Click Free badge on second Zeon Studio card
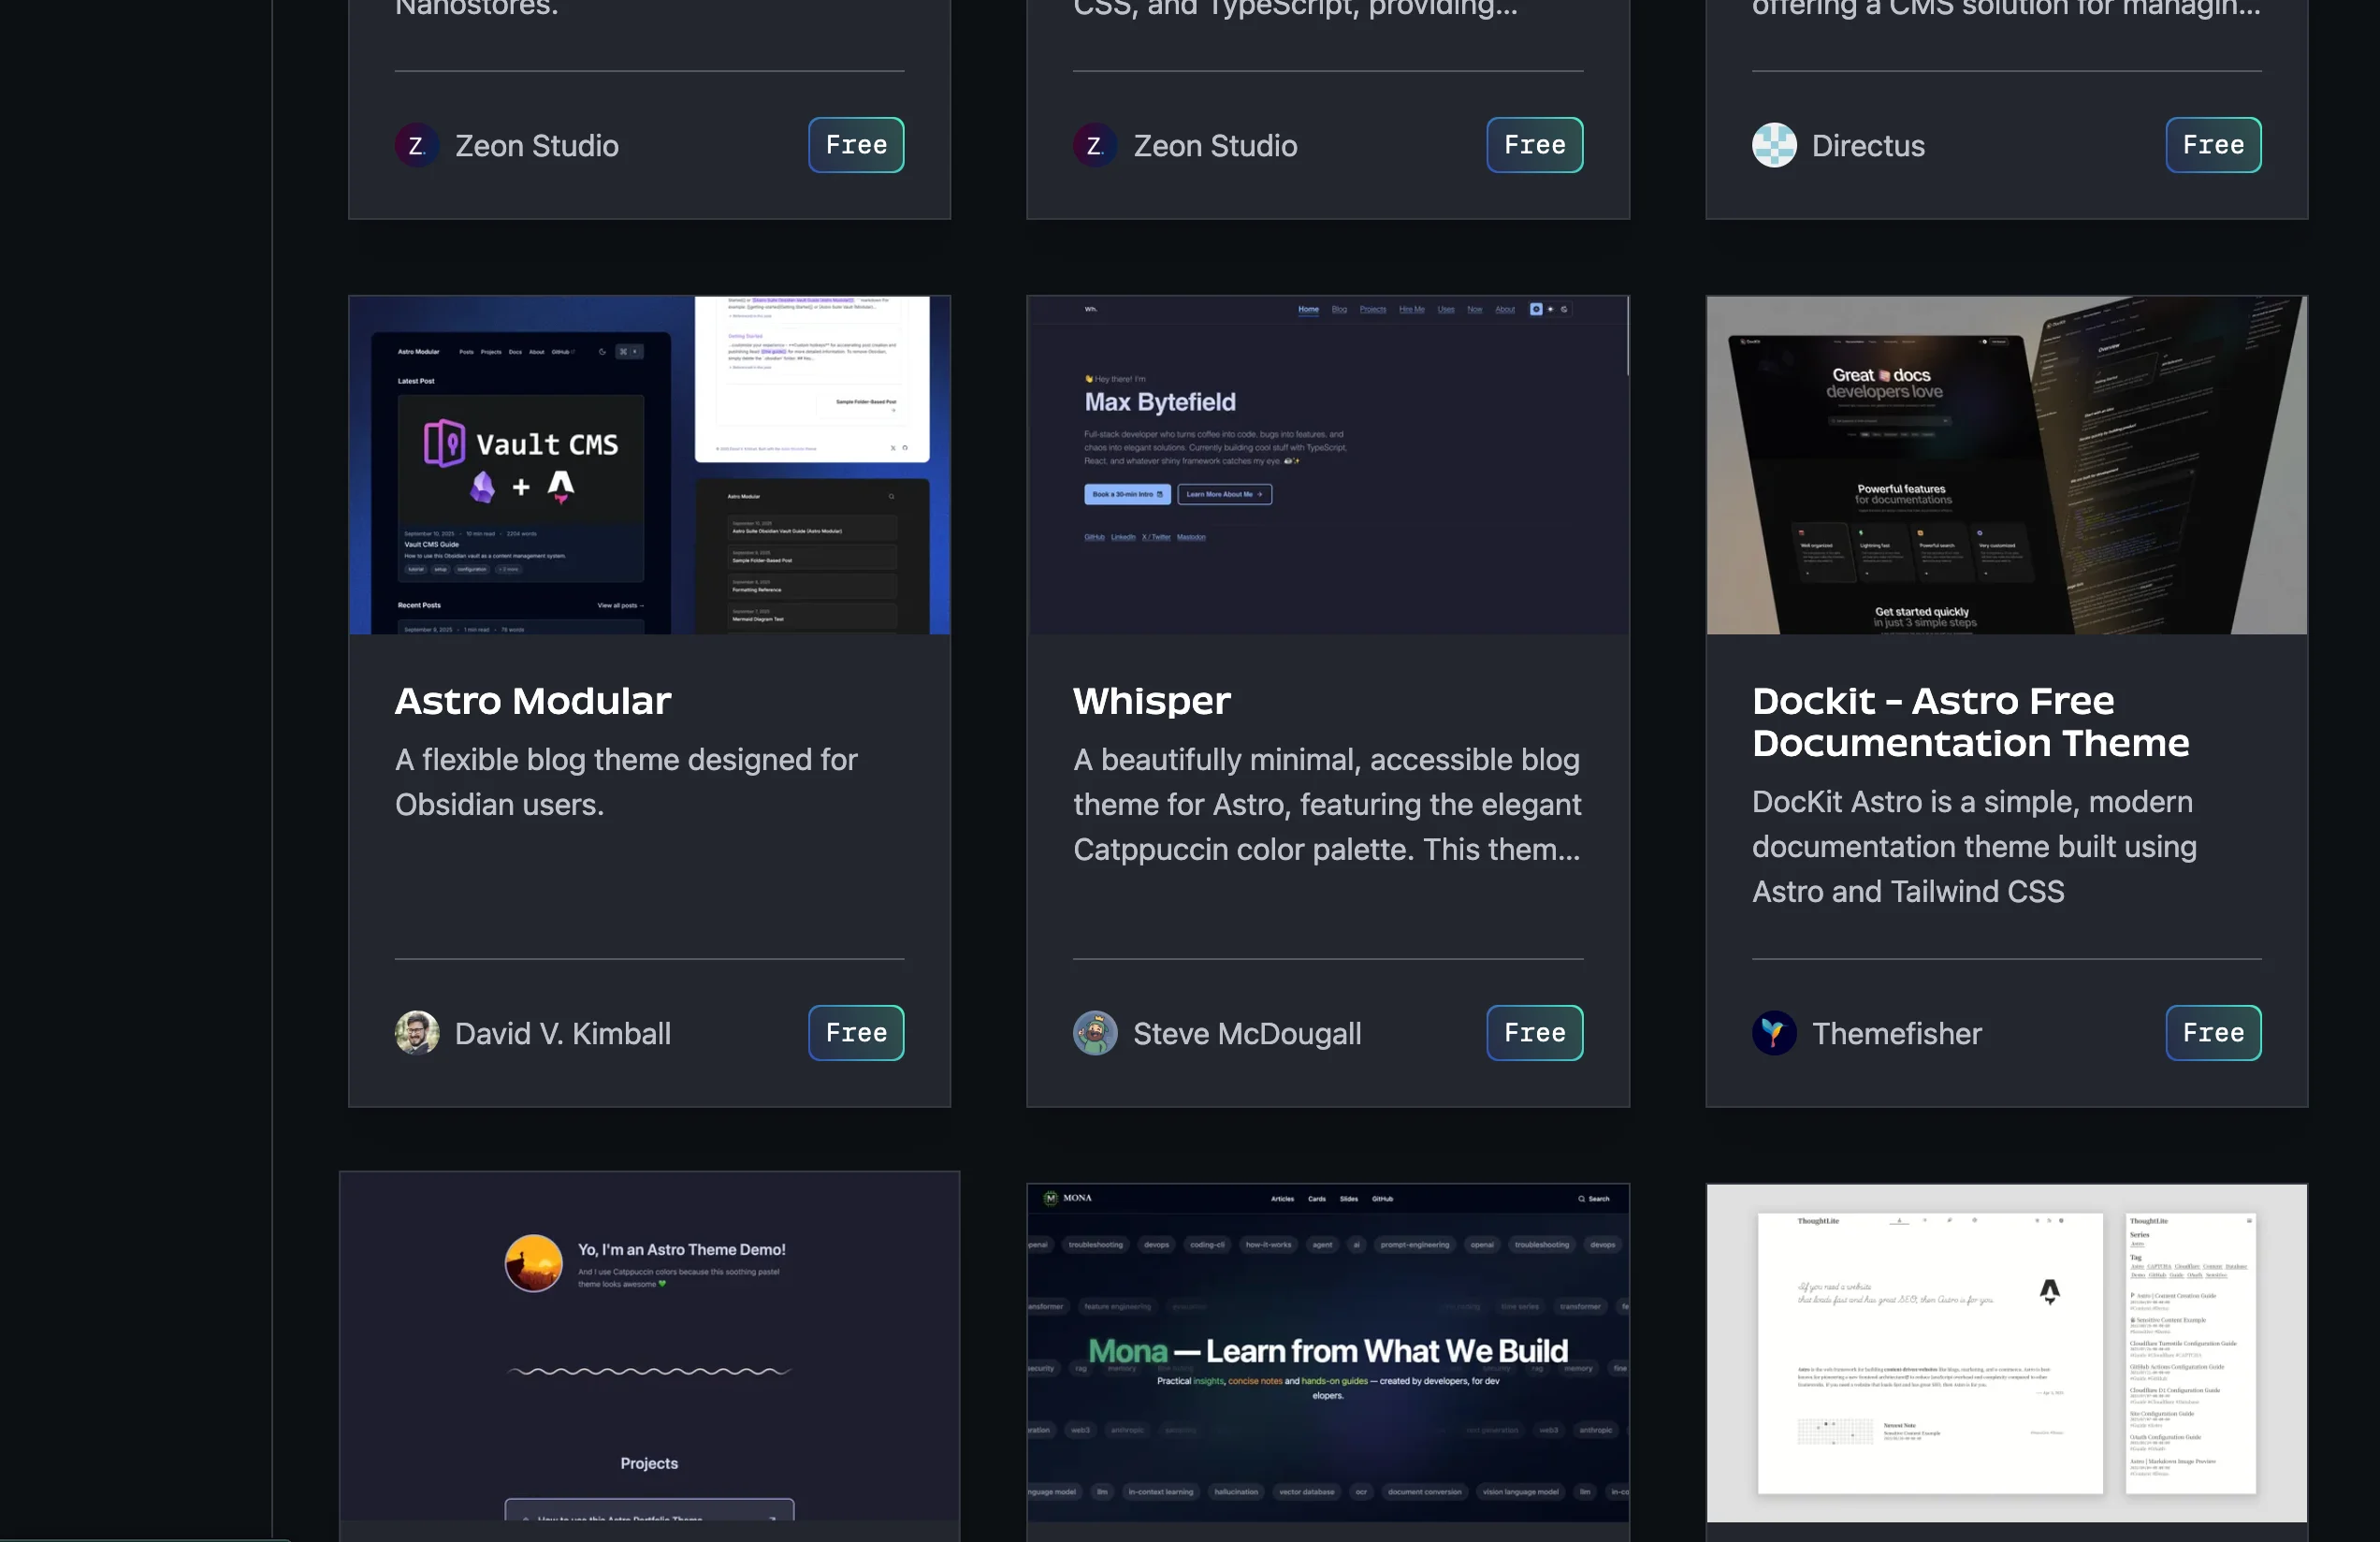Image resolution: width=2380 pixels, height=1542 pixels. tap(1534, 145)
